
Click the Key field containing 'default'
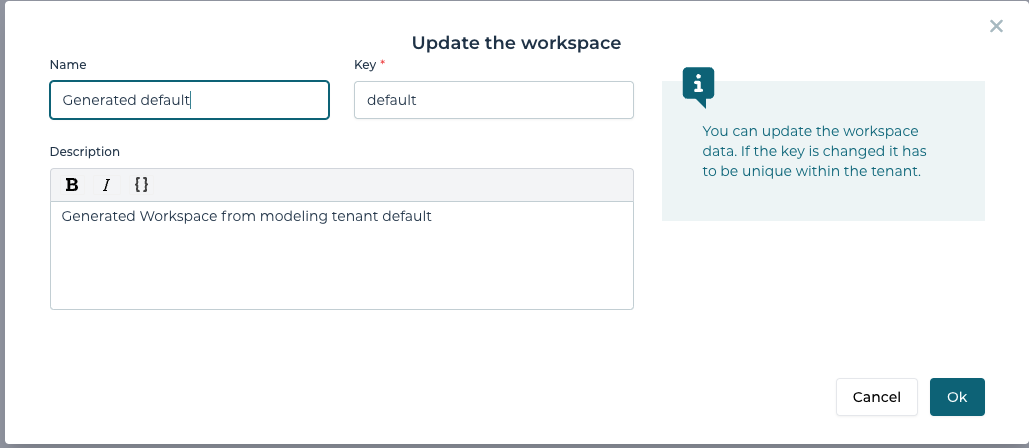pyautogui.click(x=493, y=100)
